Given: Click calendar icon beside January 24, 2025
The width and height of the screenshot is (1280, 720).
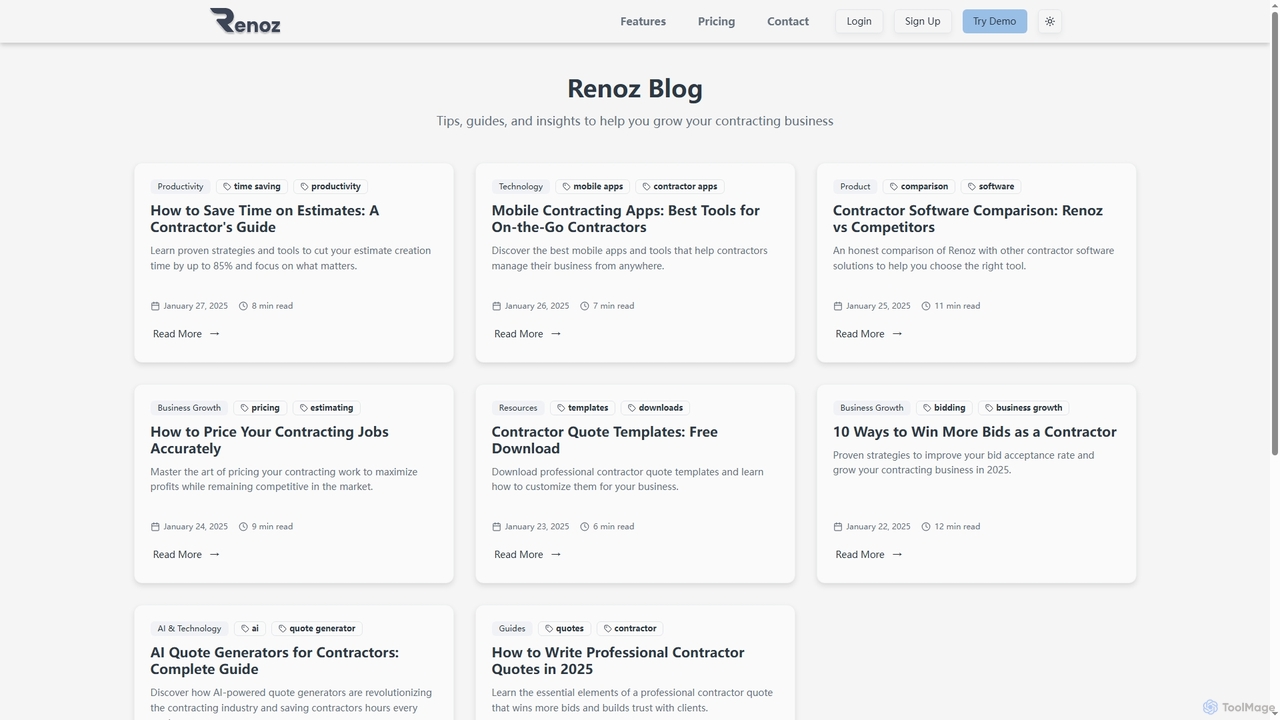Looking at the screenshot, I should point(155,527).
